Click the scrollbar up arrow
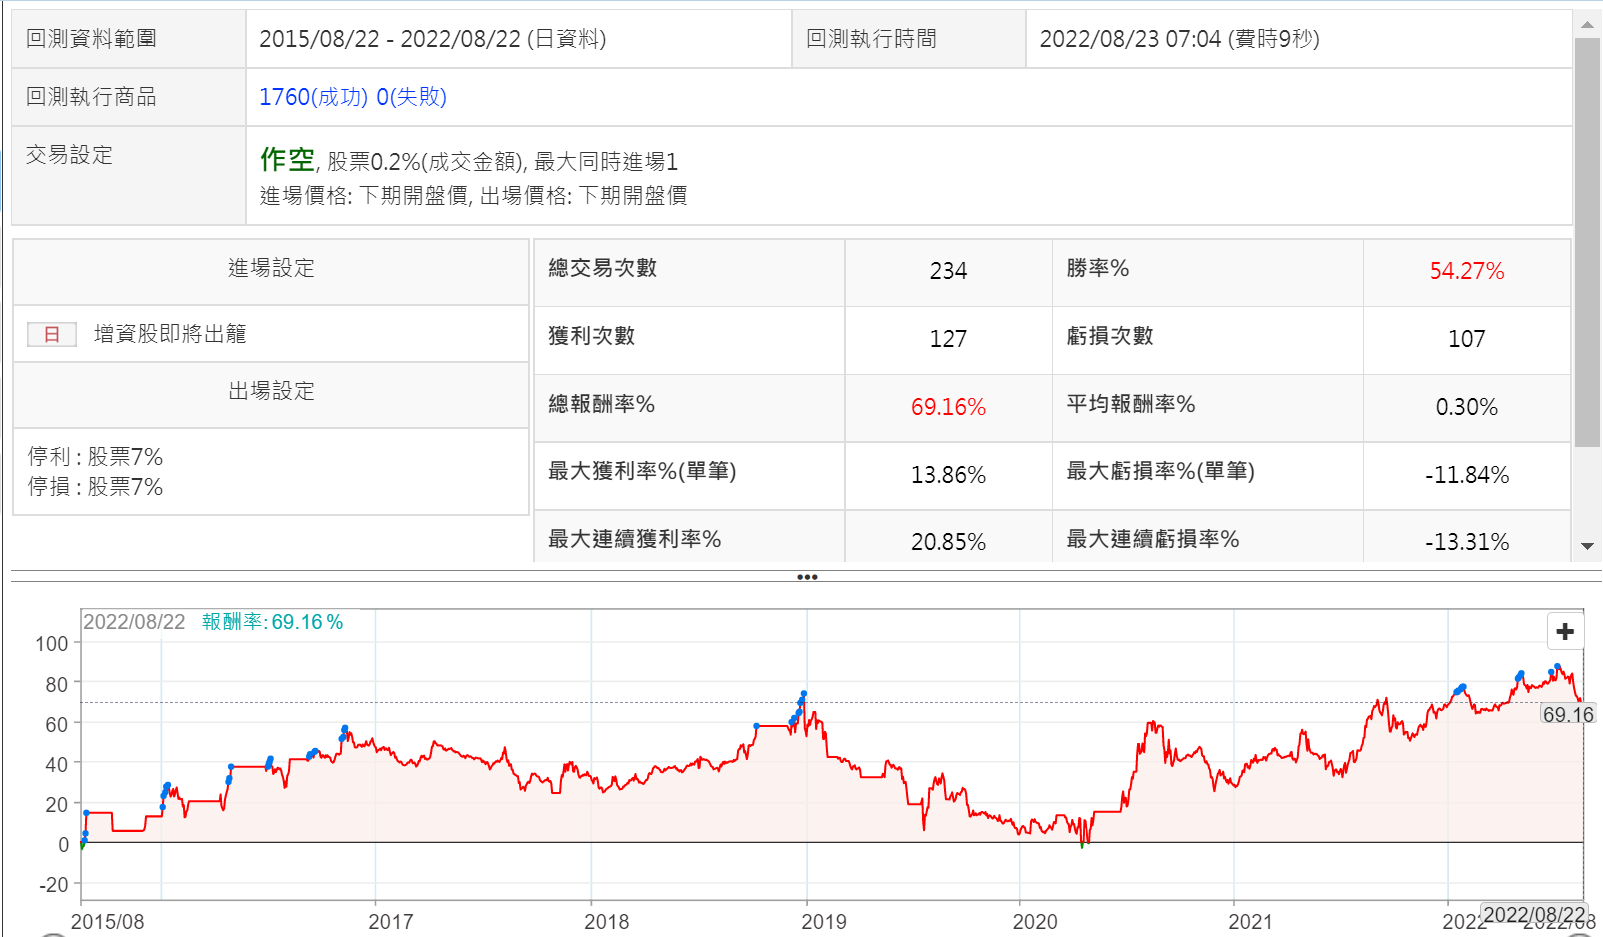Image resolution: width=1603 pixels, height=937 pixels. click(1587, 24)
